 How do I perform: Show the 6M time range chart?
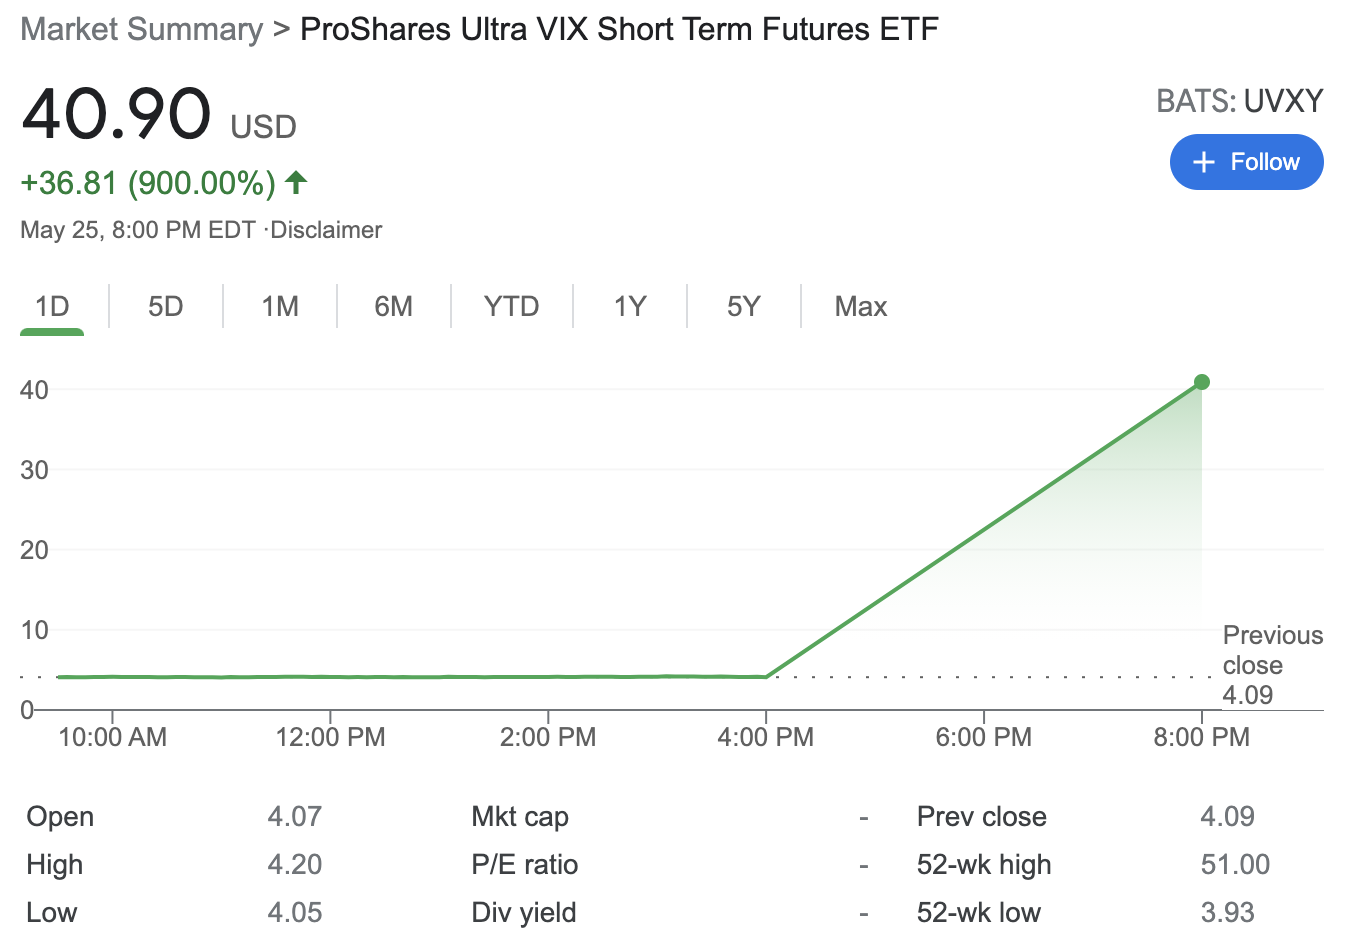coord(394,306)
